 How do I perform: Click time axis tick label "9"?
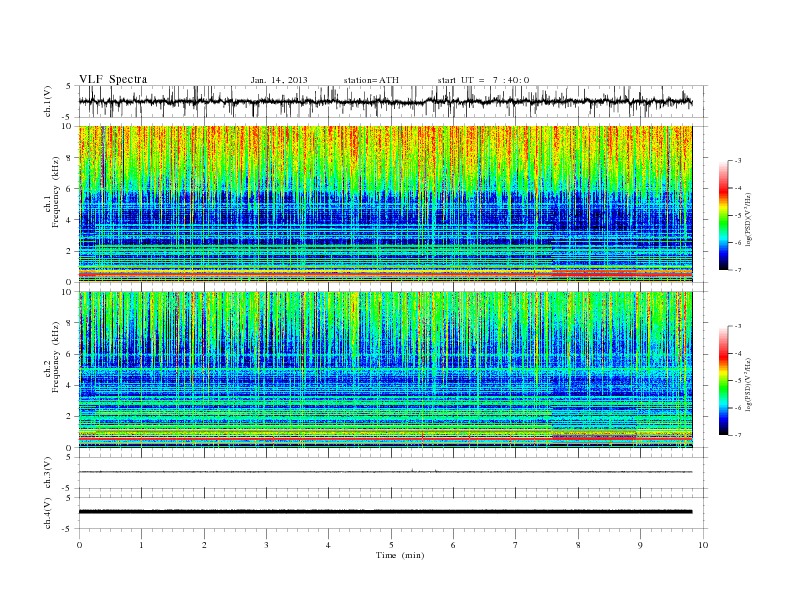click(640, 545)
